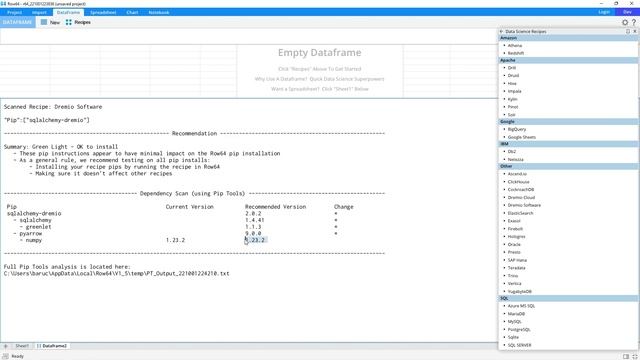The width and height of the screenshot is (640, 360).
Task: Toggle the bottom-right panel layout icon
Action: [x=626, y=356]
